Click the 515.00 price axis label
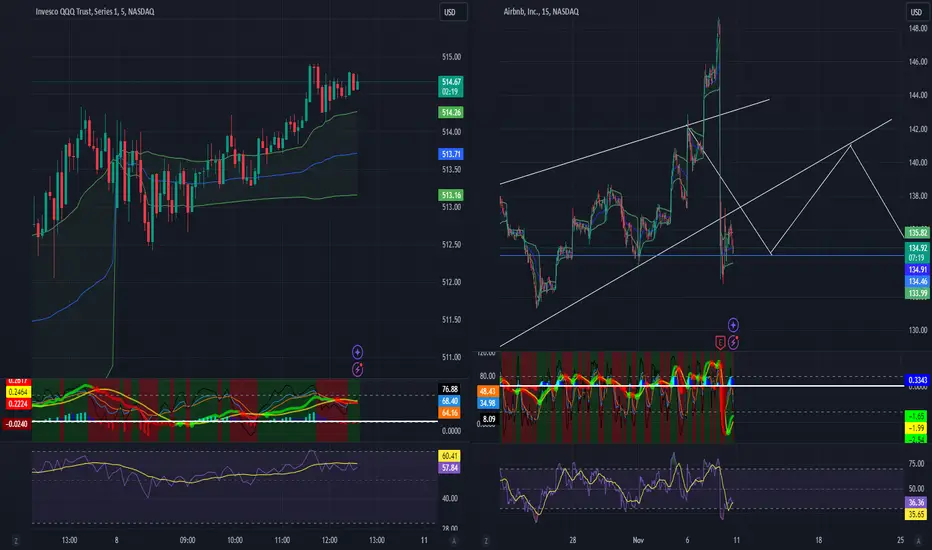This screenshot has height=550, width=932. (451, 57)
